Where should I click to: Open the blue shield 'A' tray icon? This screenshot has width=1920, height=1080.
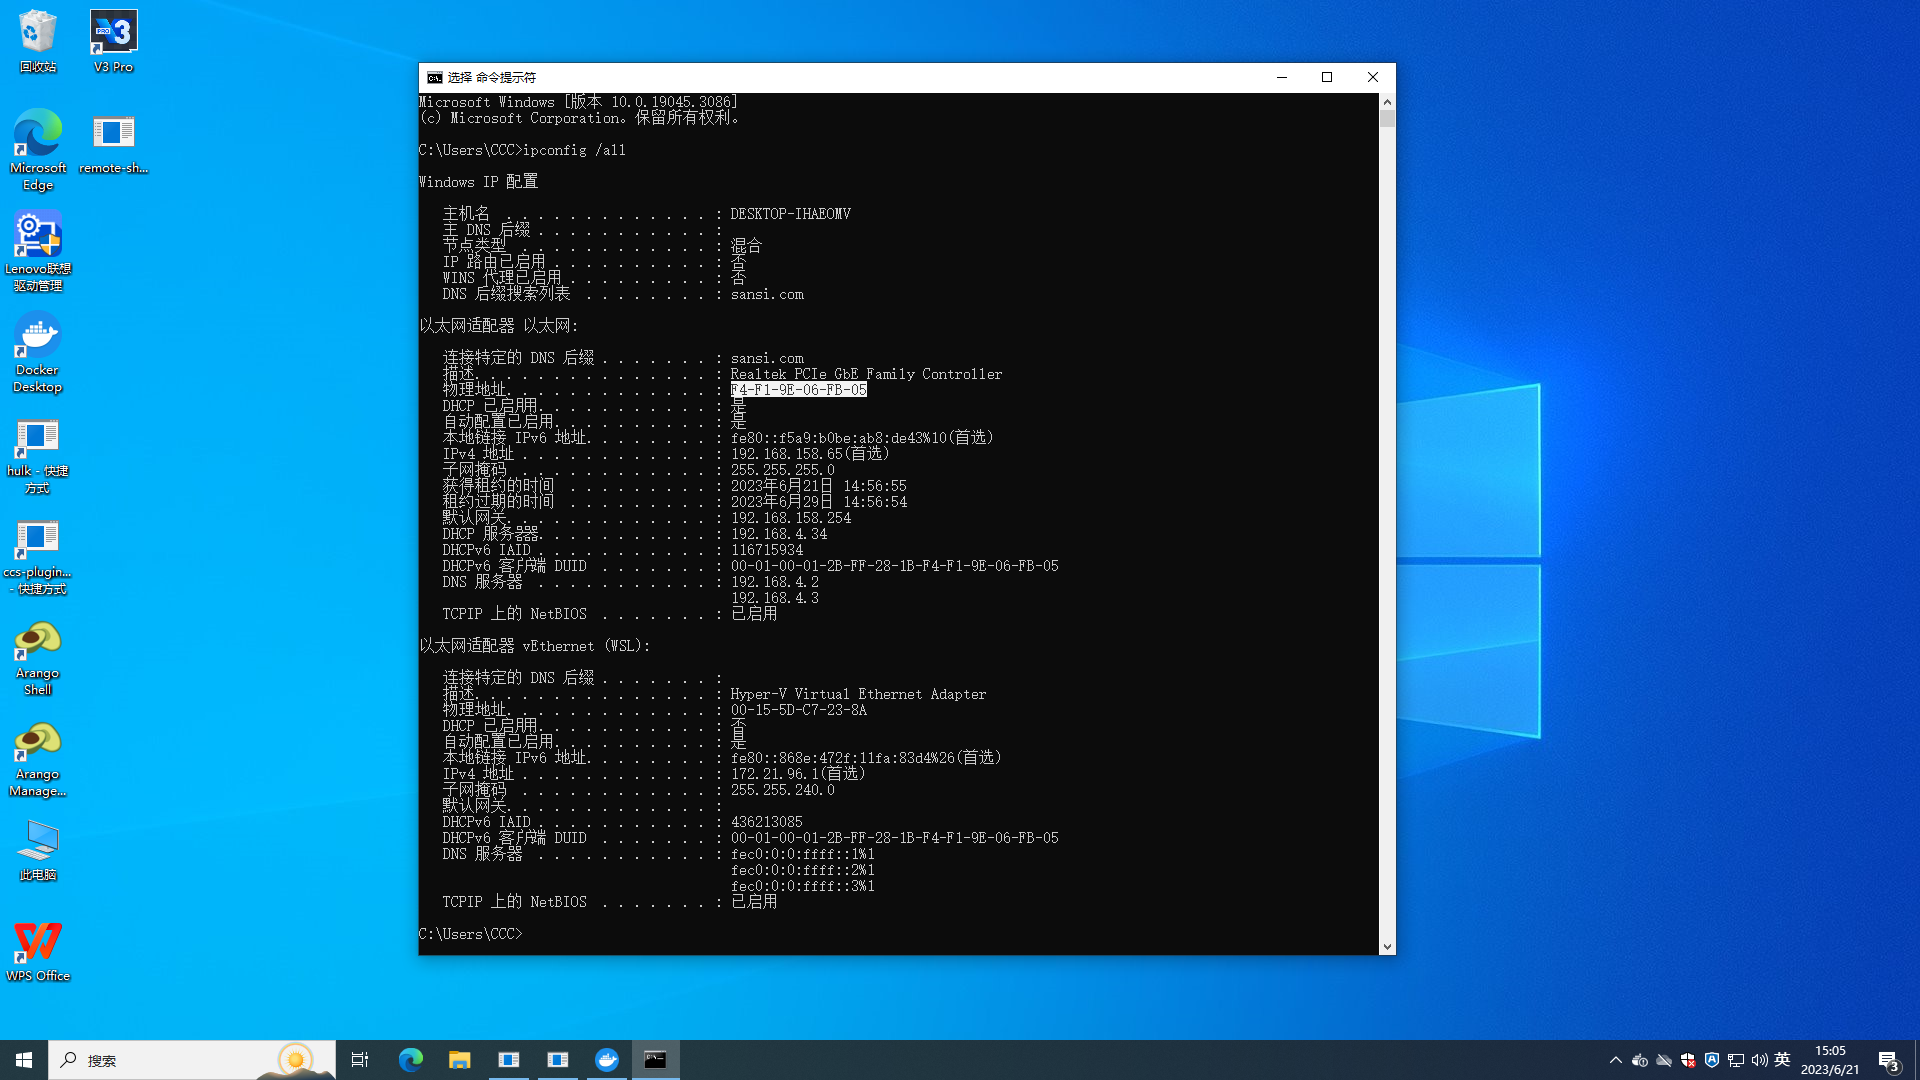(x=1712, y=1060)
